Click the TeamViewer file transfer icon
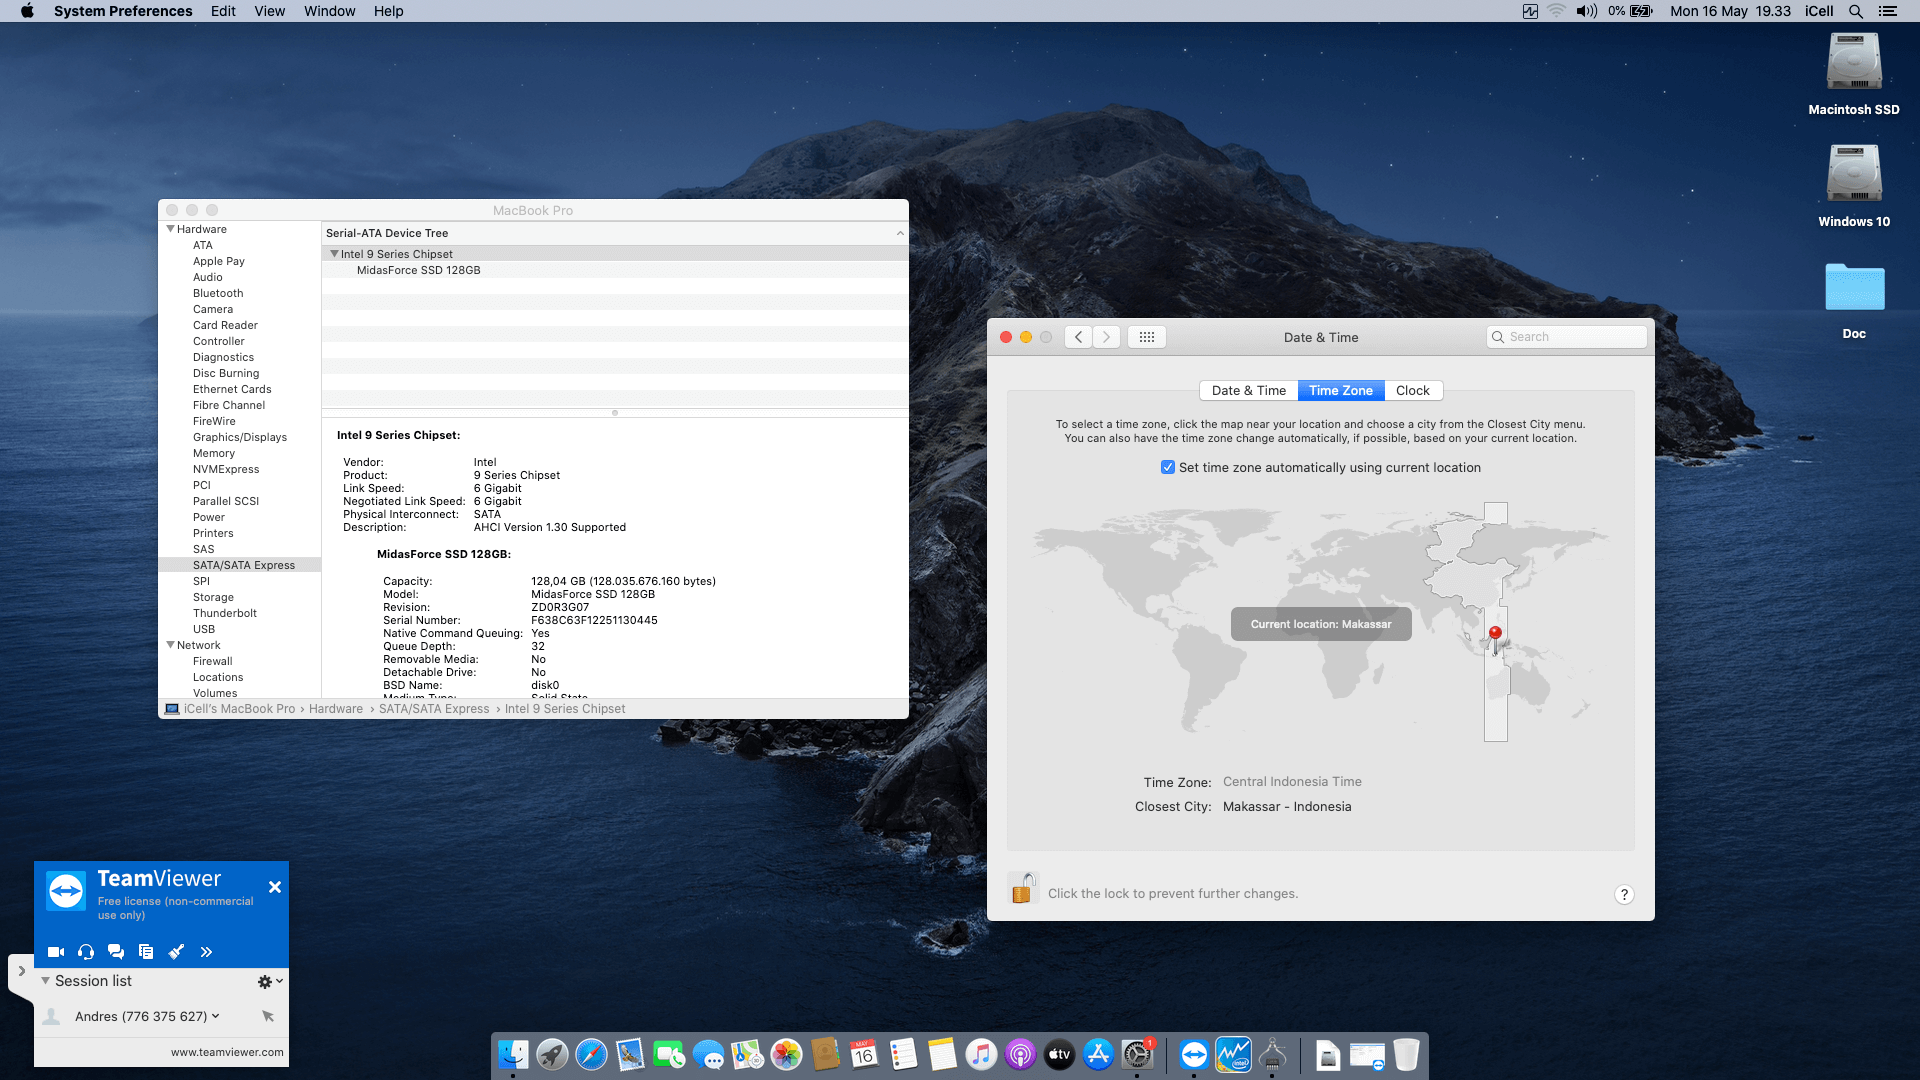 [x=146, y=952]
